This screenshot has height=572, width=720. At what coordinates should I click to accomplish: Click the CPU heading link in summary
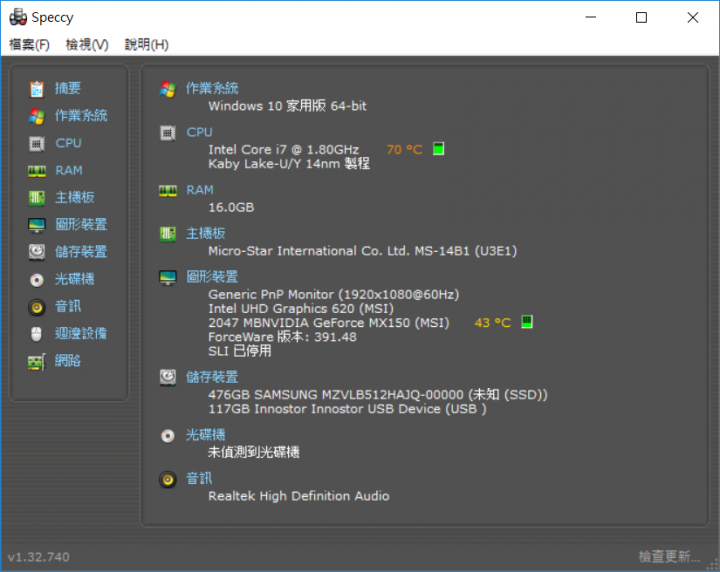pyautogui.click(x=199, y=132)
